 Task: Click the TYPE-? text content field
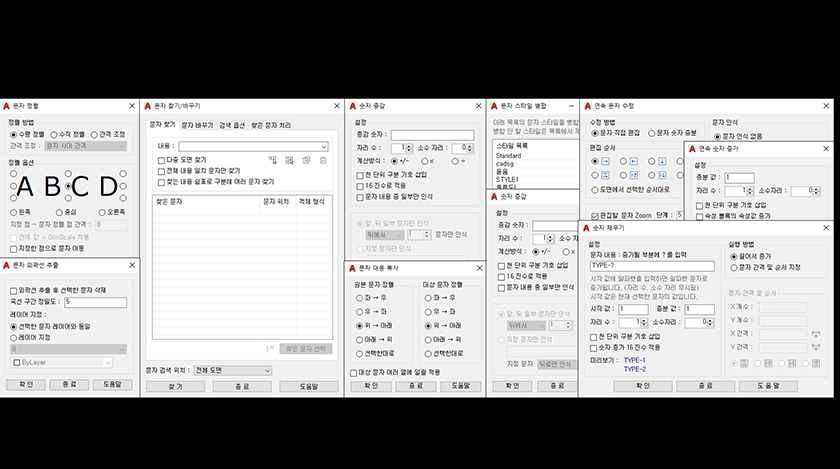652,266
